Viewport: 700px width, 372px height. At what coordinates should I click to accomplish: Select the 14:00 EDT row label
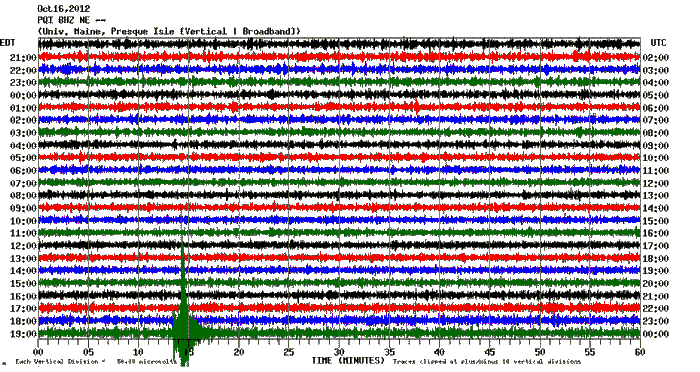tap(23, 271)
